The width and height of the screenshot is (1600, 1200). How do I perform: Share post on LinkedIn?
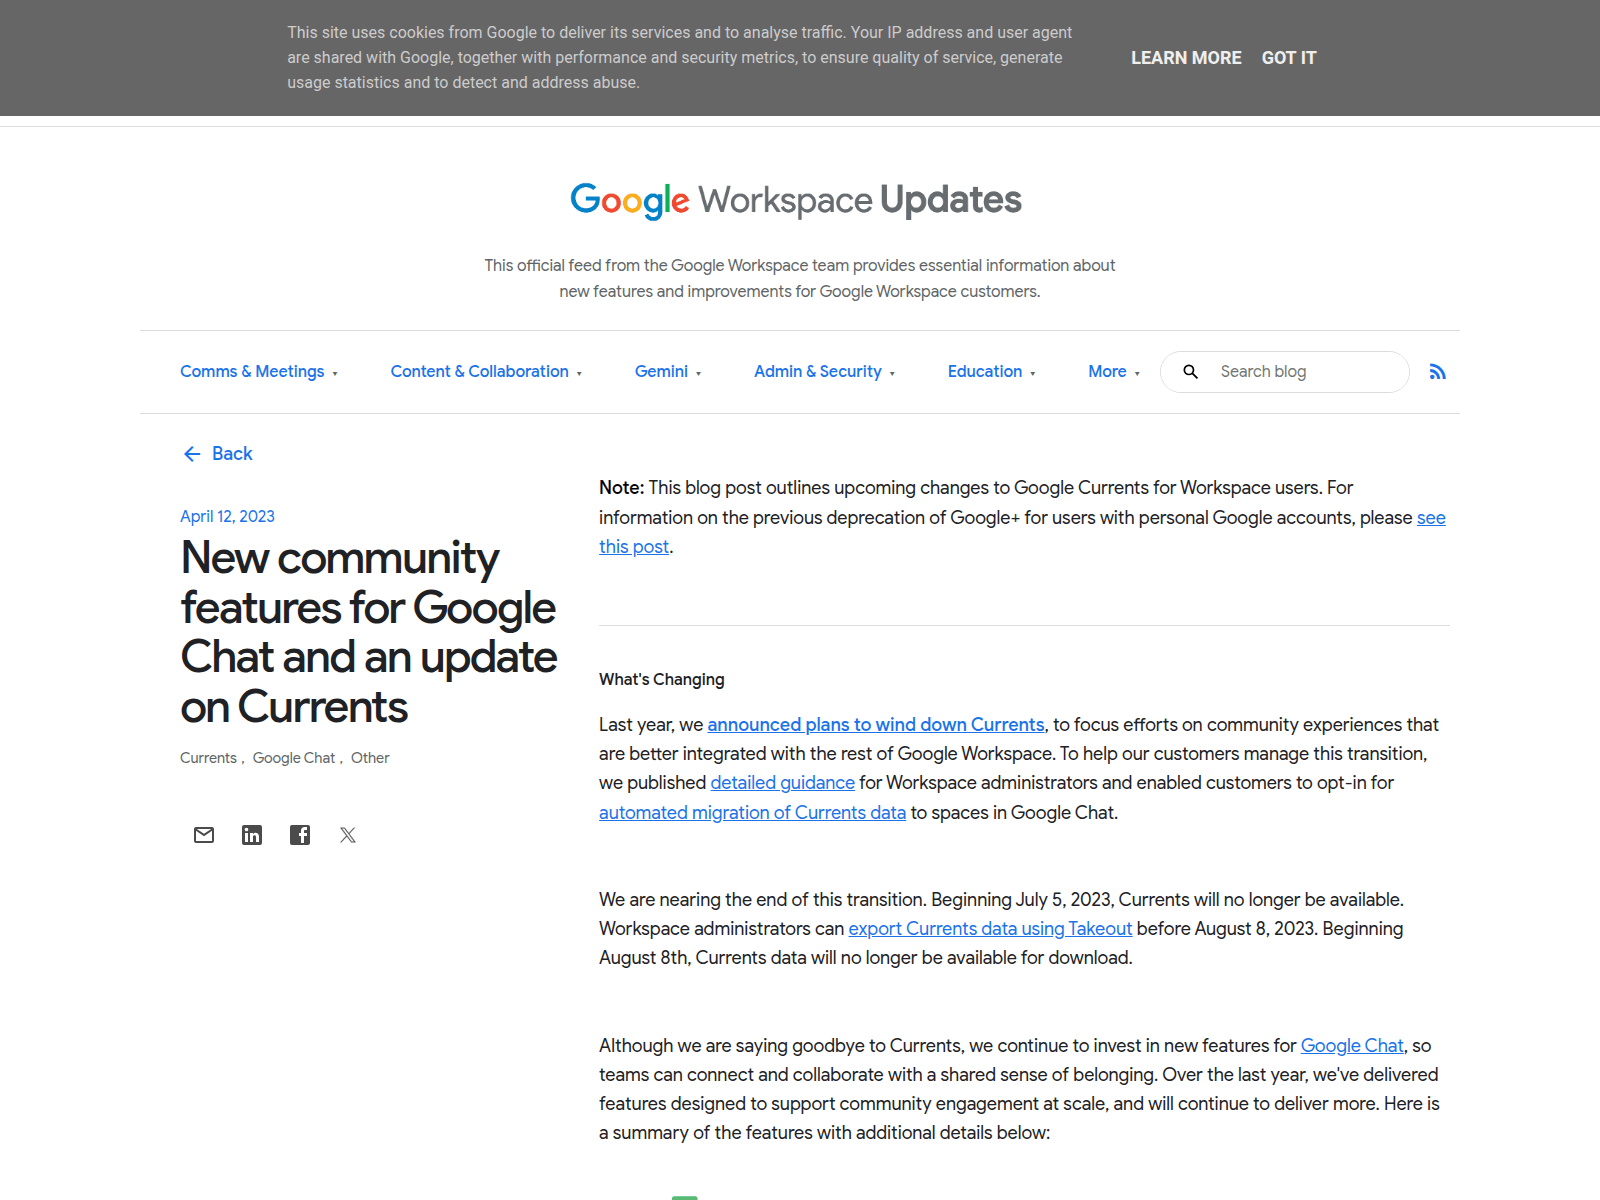[252, 835]
